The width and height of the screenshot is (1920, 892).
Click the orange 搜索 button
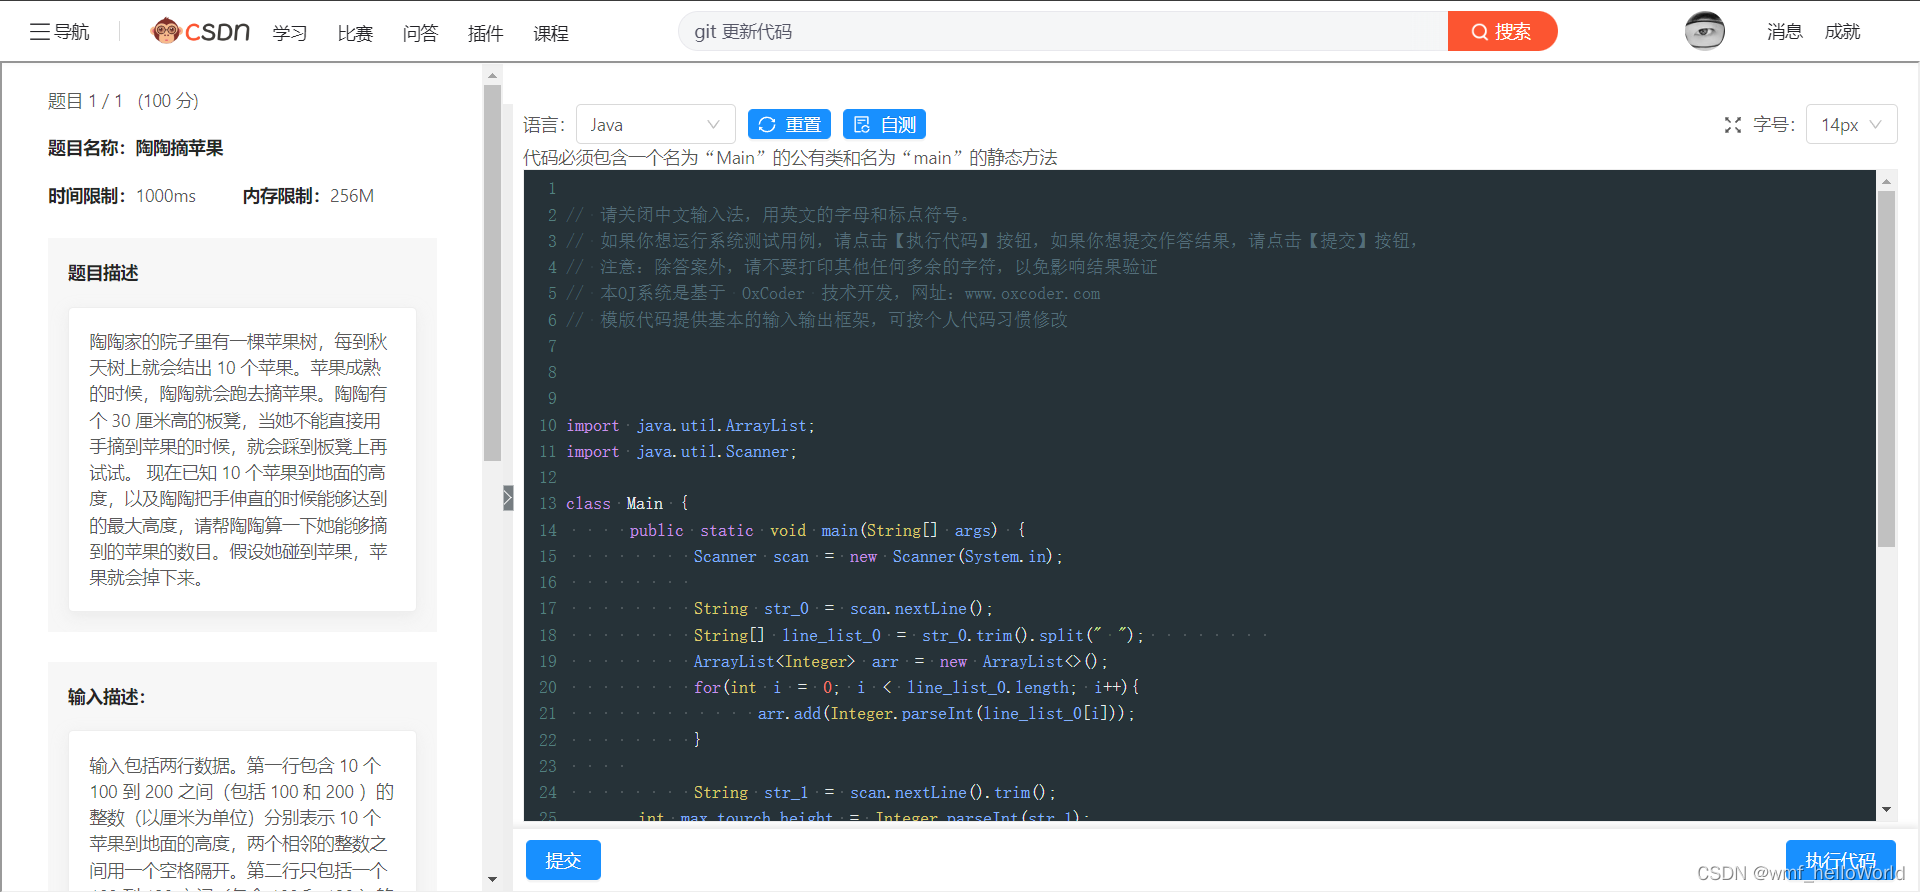pos(1502,31)
